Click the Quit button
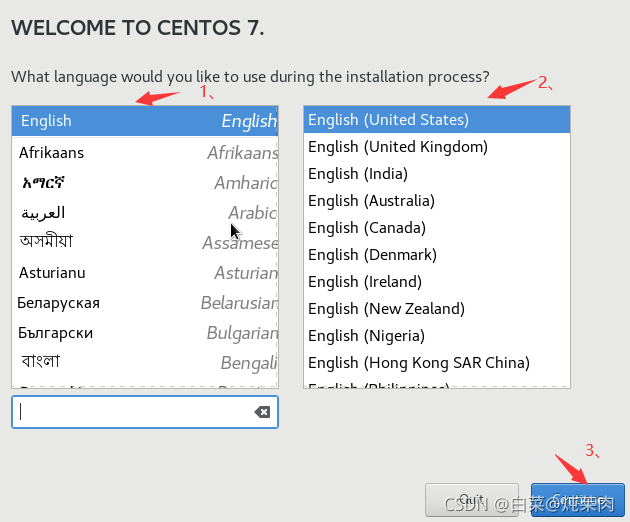The width and height of the screenshot is (630, 522). click(472, 499)
